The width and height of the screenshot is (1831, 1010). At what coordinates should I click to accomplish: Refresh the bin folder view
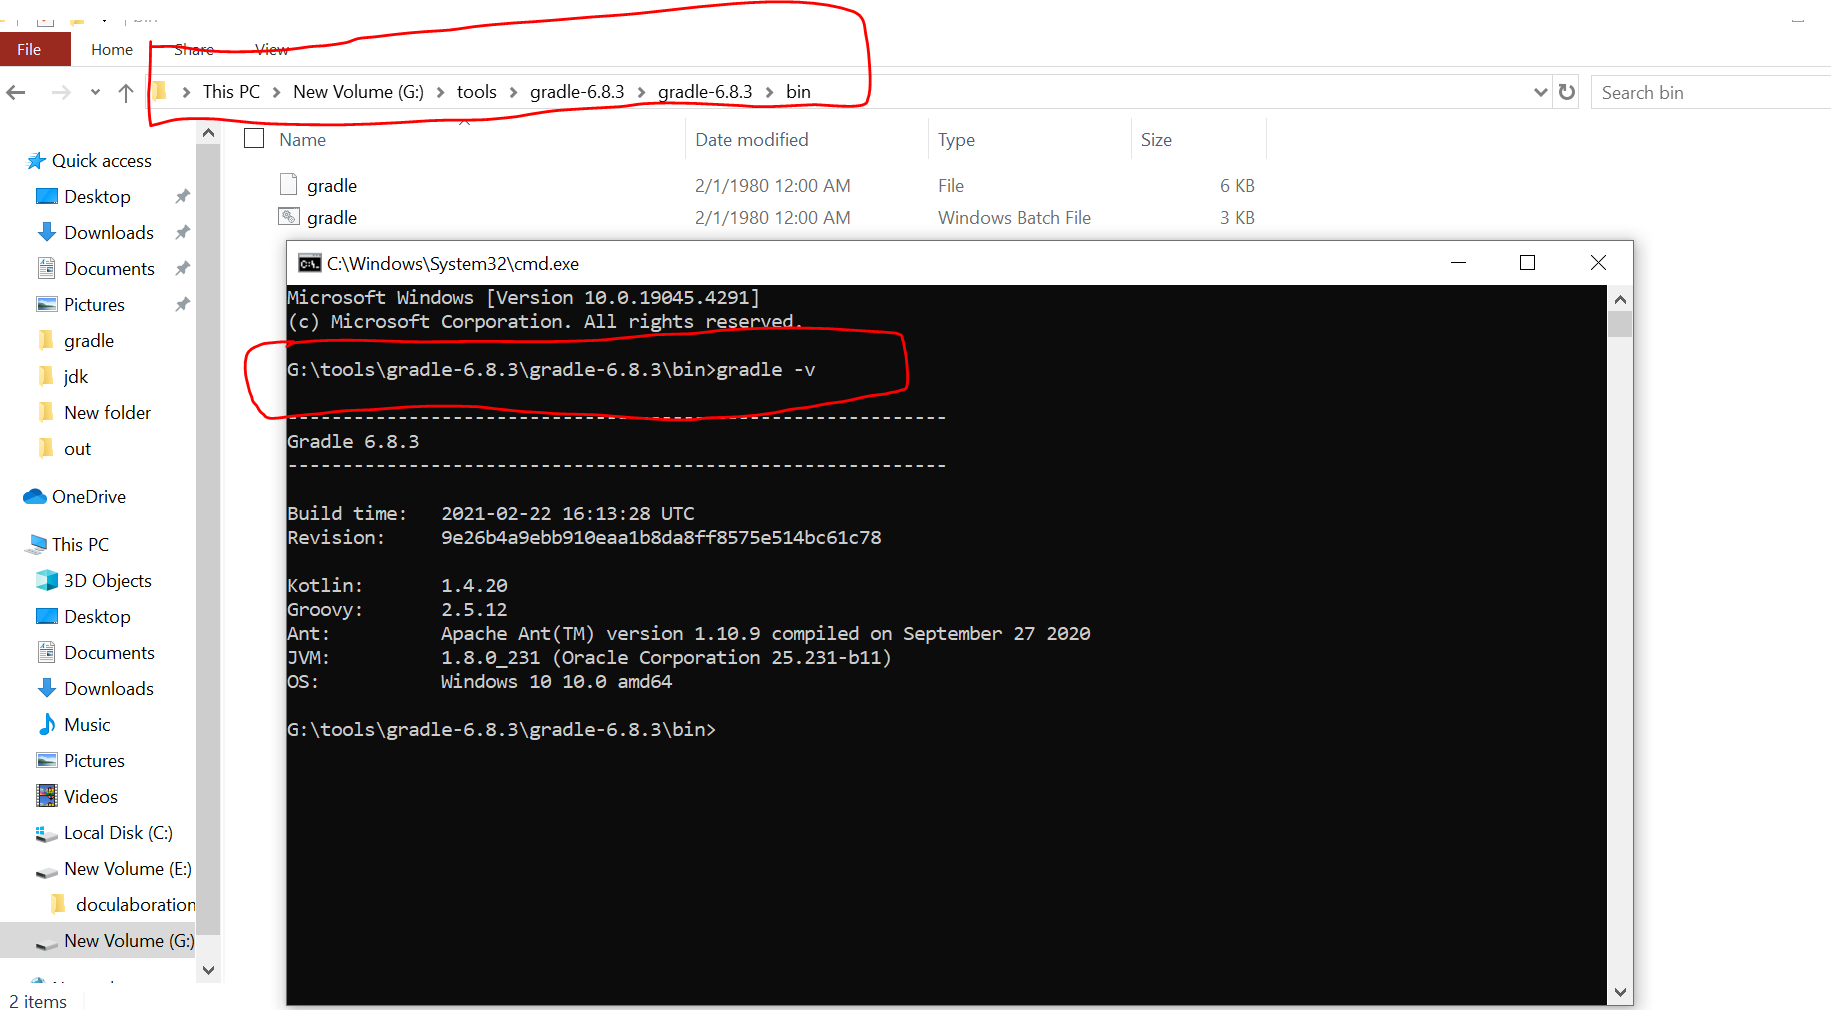click(1567, 92)
